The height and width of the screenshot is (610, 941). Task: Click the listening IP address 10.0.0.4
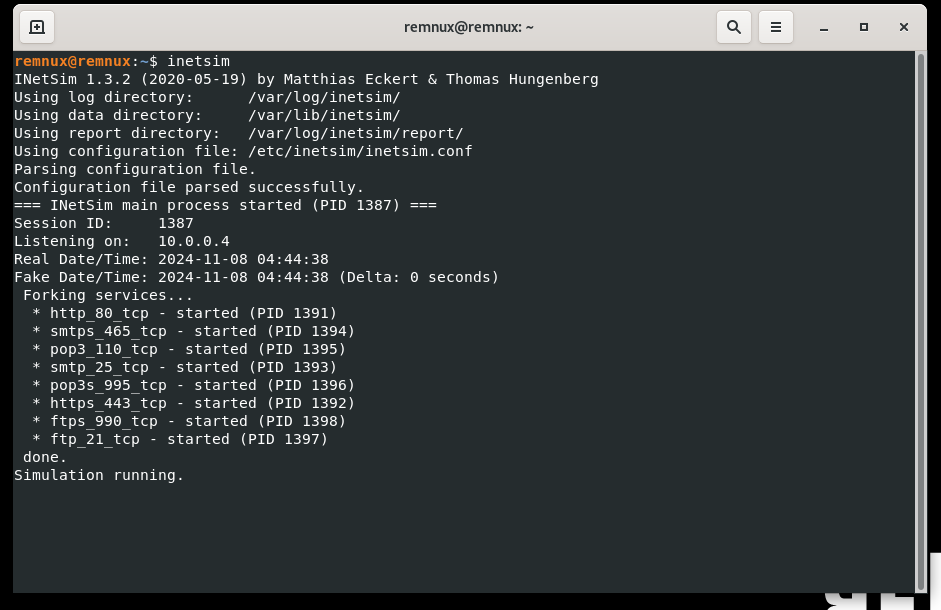pos(193,241)
